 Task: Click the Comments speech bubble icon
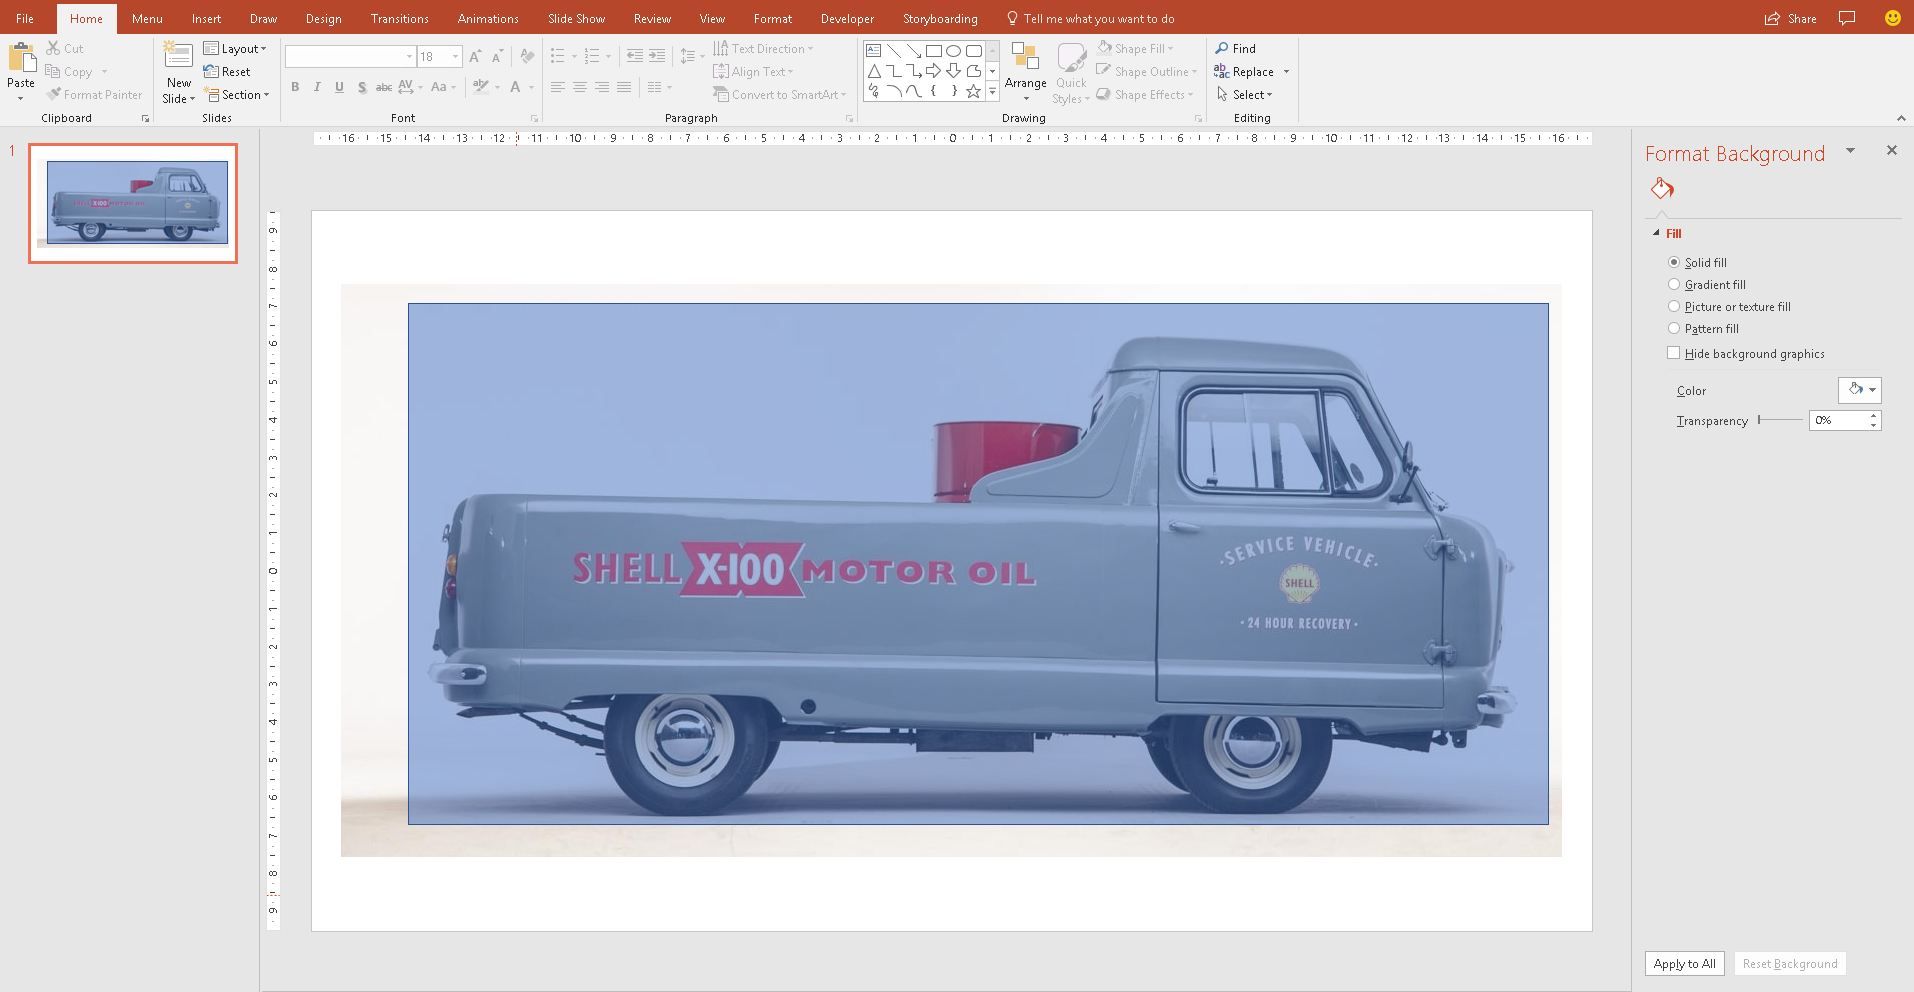1847,18
